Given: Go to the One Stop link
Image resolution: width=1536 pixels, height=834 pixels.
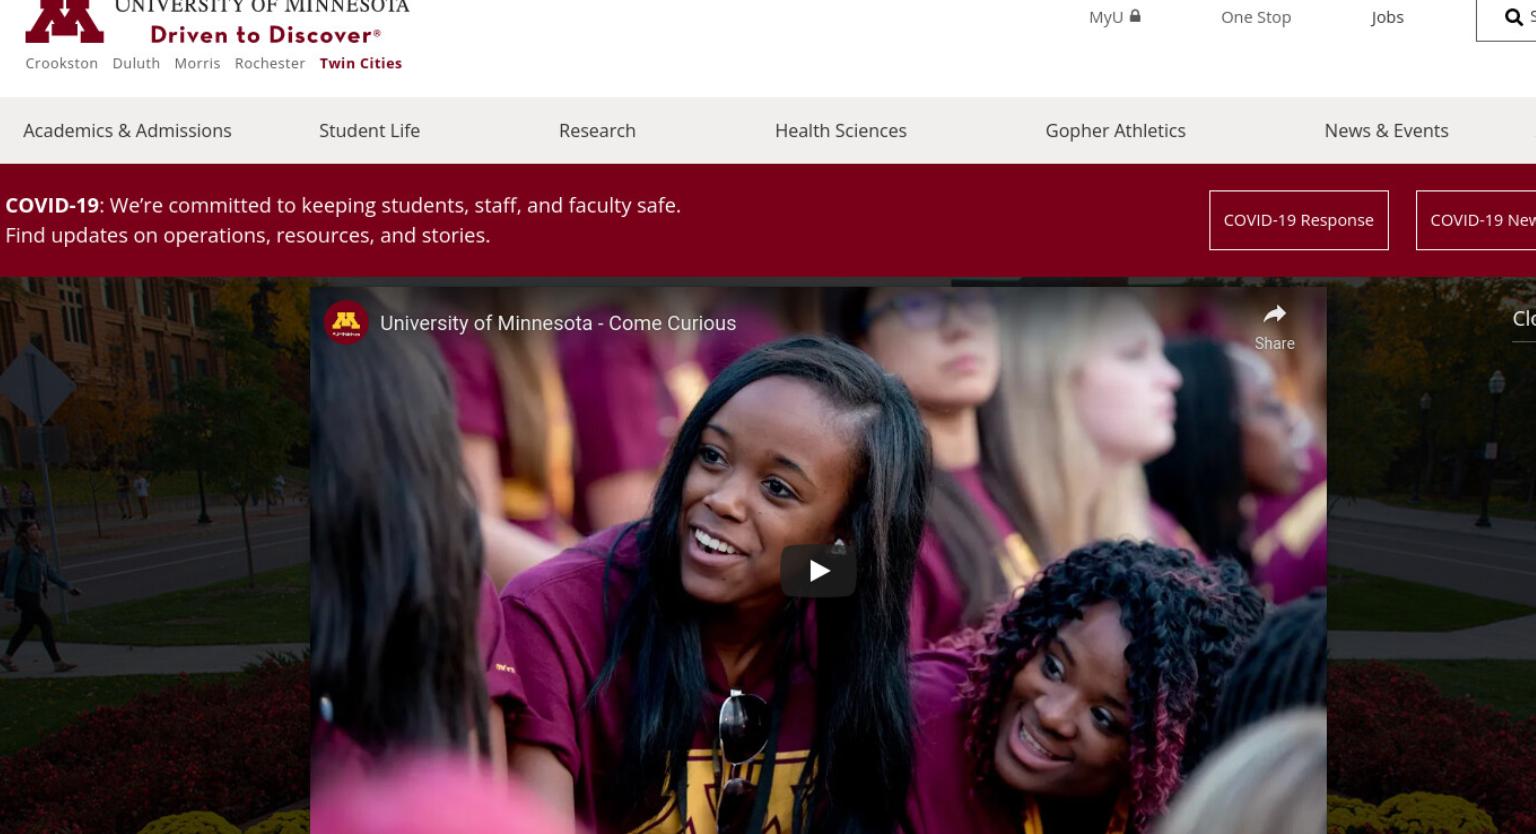Looking at the screenshot, I should 1256,17.
